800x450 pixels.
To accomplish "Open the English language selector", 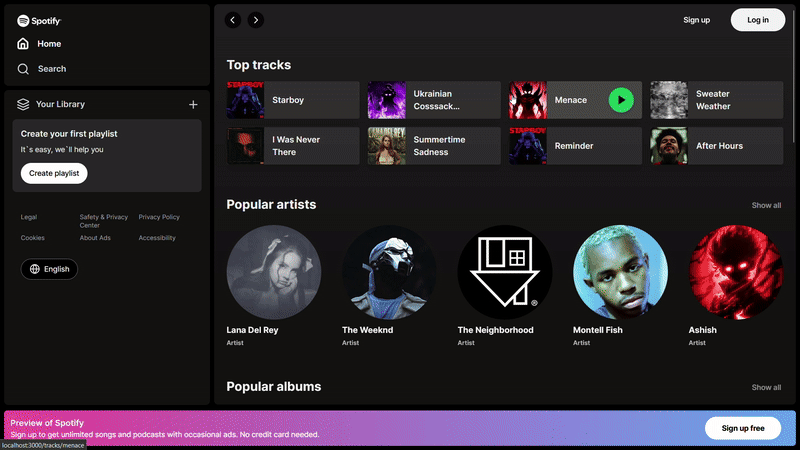I will [x=49, y=269].
